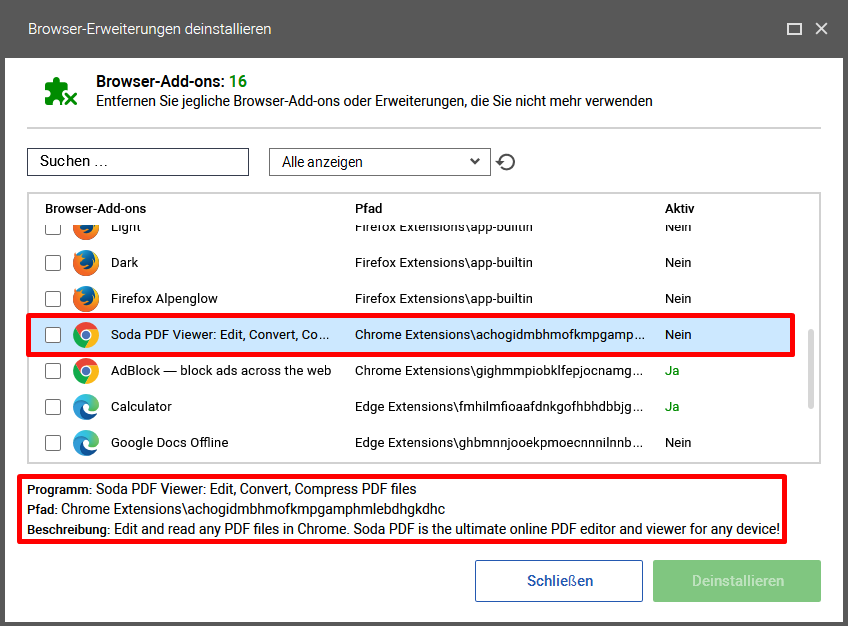This screenshot has width=848, height=626.
Task: Select the 'Firefox Alpenglow' add-on name
Action: (x=164, y=299)
